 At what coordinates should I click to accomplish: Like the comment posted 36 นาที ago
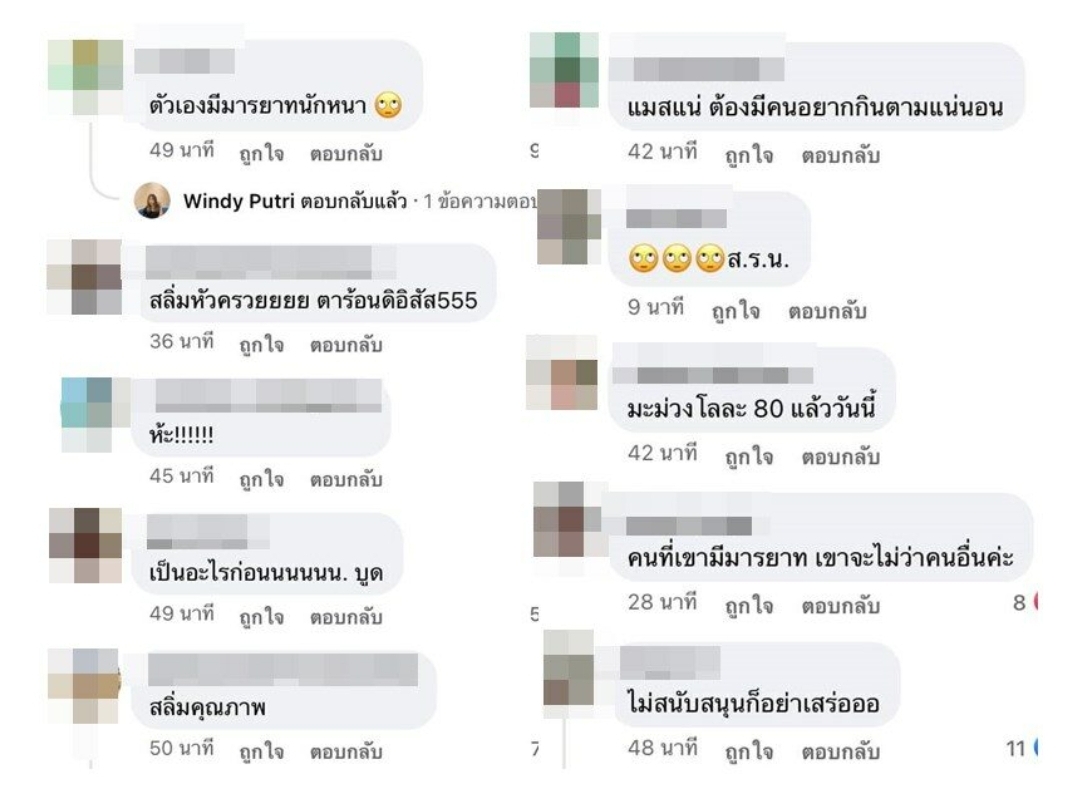[x=261, y=344]
